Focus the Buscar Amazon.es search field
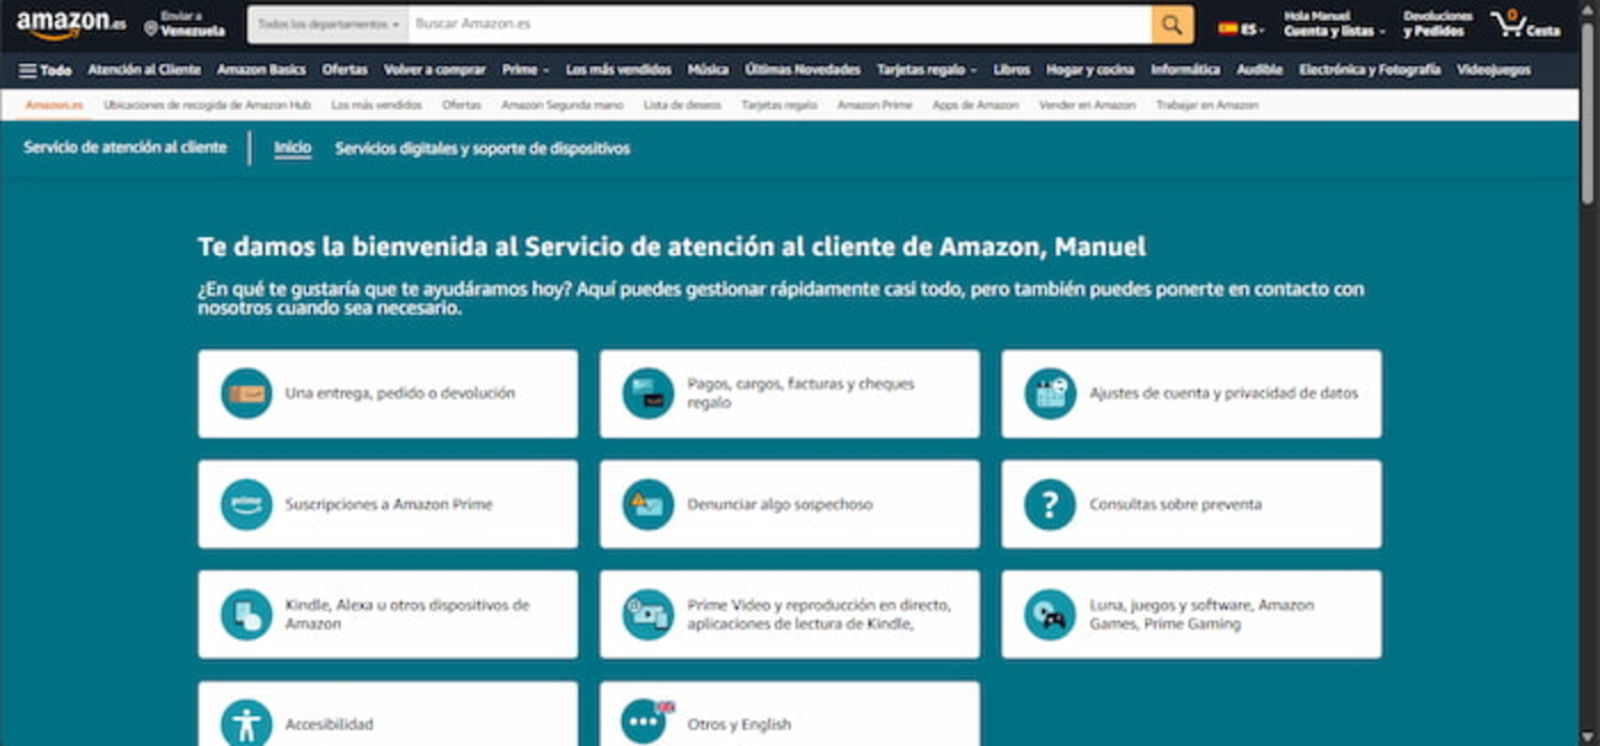The width and height of the screenshot is (1600, 746). (x=780, y=24)
